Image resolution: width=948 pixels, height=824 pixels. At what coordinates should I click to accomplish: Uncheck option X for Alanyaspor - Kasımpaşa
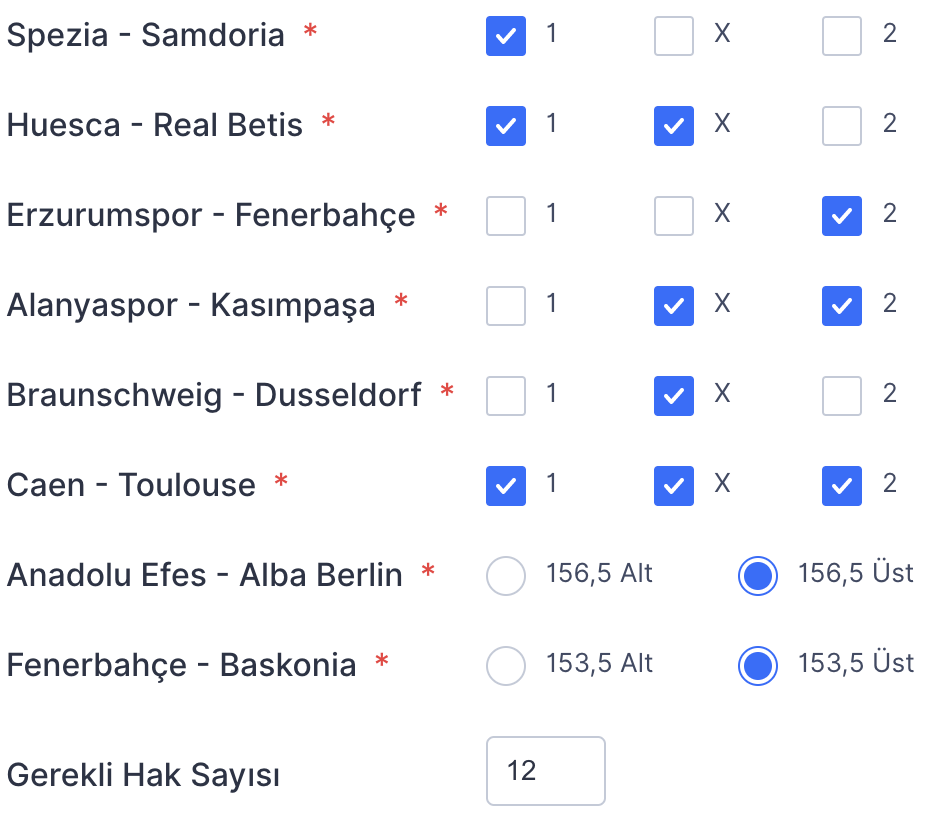point(674,306)
